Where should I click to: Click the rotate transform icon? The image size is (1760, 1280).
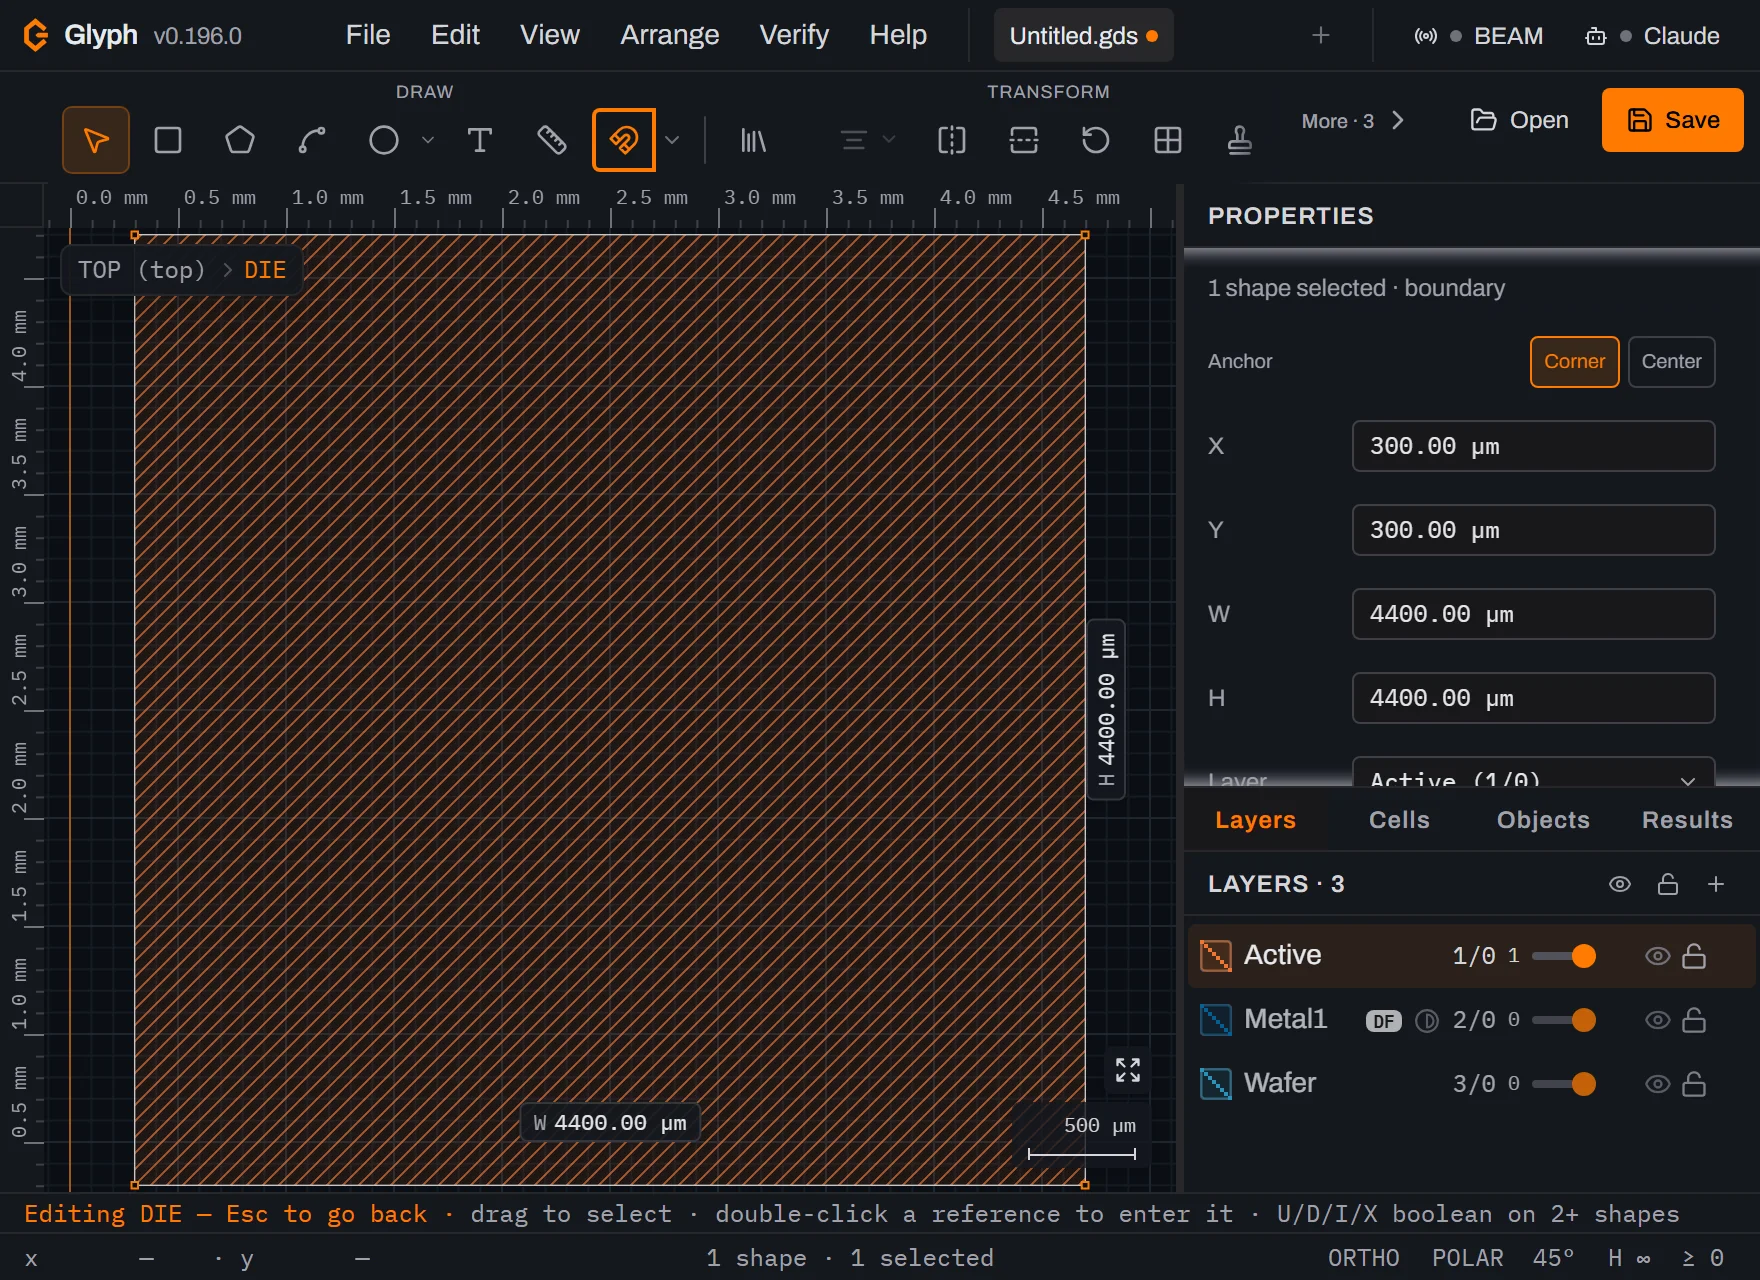coord(1096,140)
